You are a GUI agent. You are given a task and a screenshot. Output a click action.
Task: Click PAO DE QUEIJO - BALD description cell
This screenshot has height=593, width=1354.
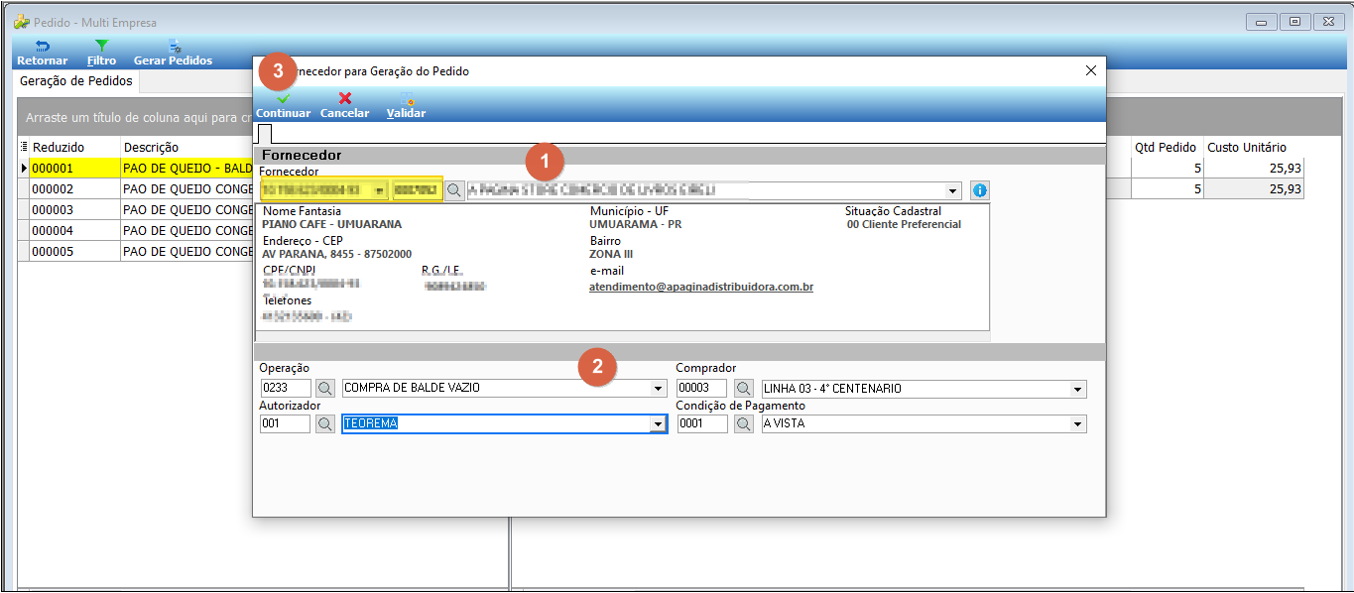pos(187,168)
